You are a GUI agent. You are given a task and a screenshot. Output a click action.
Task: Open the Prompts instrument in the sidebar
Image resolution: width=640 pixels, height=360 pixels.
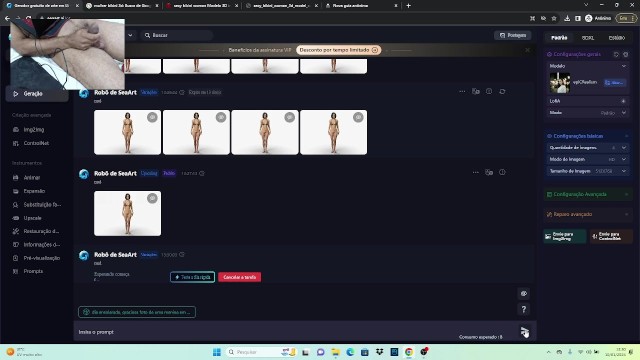[29, 271]
